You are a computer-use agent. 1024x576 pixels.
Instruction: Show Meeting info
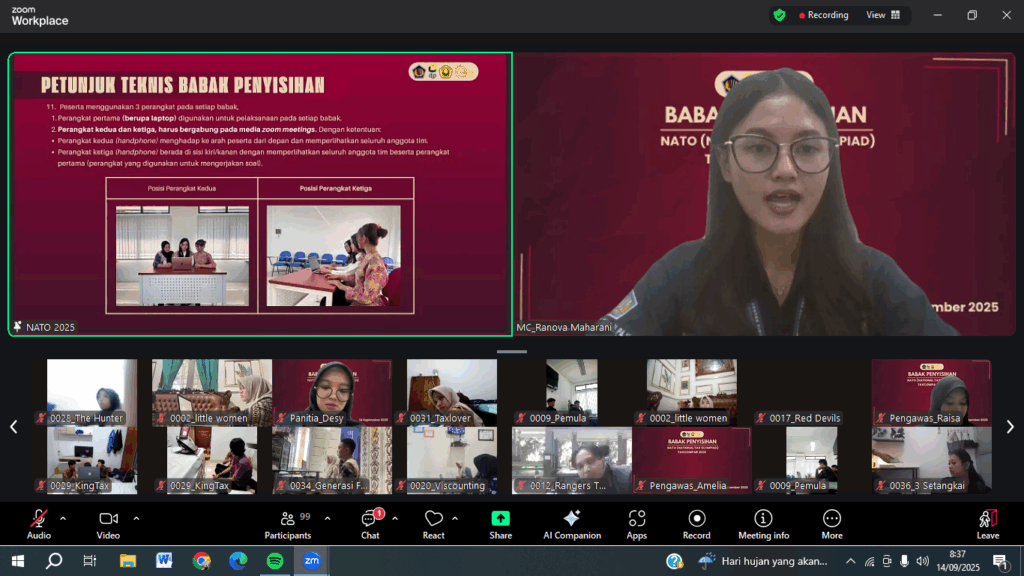point(763,522)
